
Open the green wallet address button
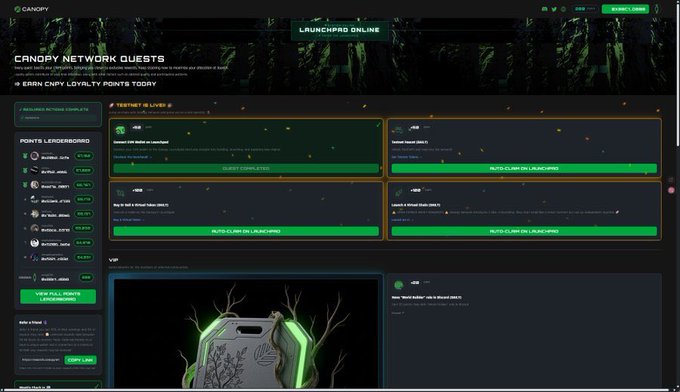[x=625, y=9]
